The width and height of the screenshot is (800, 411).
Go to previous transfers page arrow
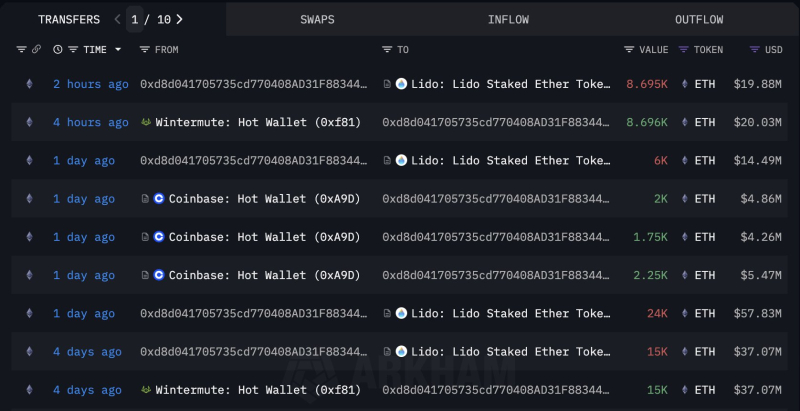117,19
